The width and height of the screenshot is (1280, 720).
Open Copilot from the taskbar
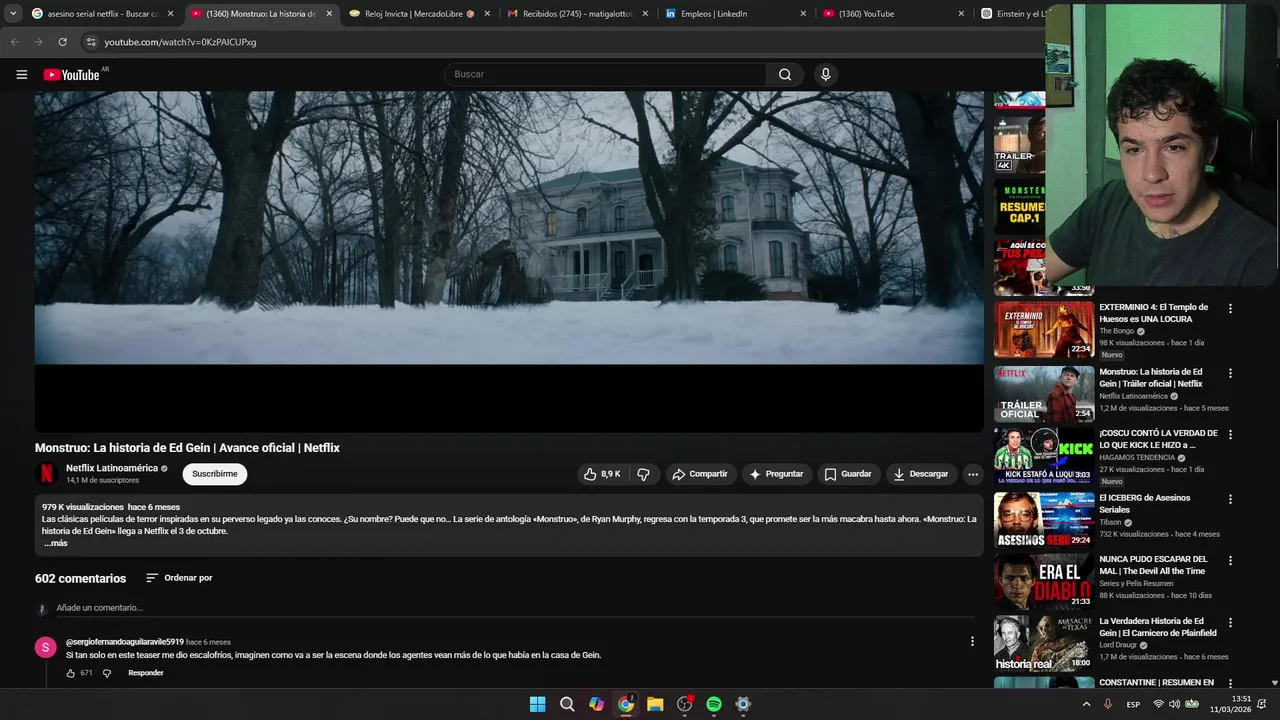coord(596,704)
